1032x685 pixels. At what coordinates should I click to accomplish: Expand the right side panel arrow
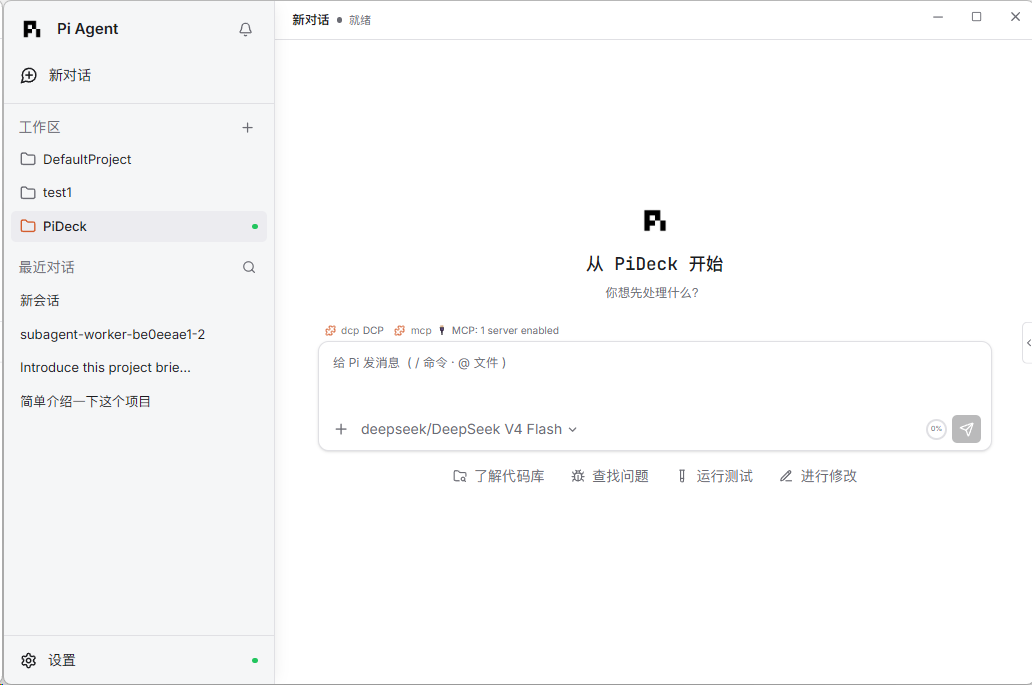point(1027,343)
